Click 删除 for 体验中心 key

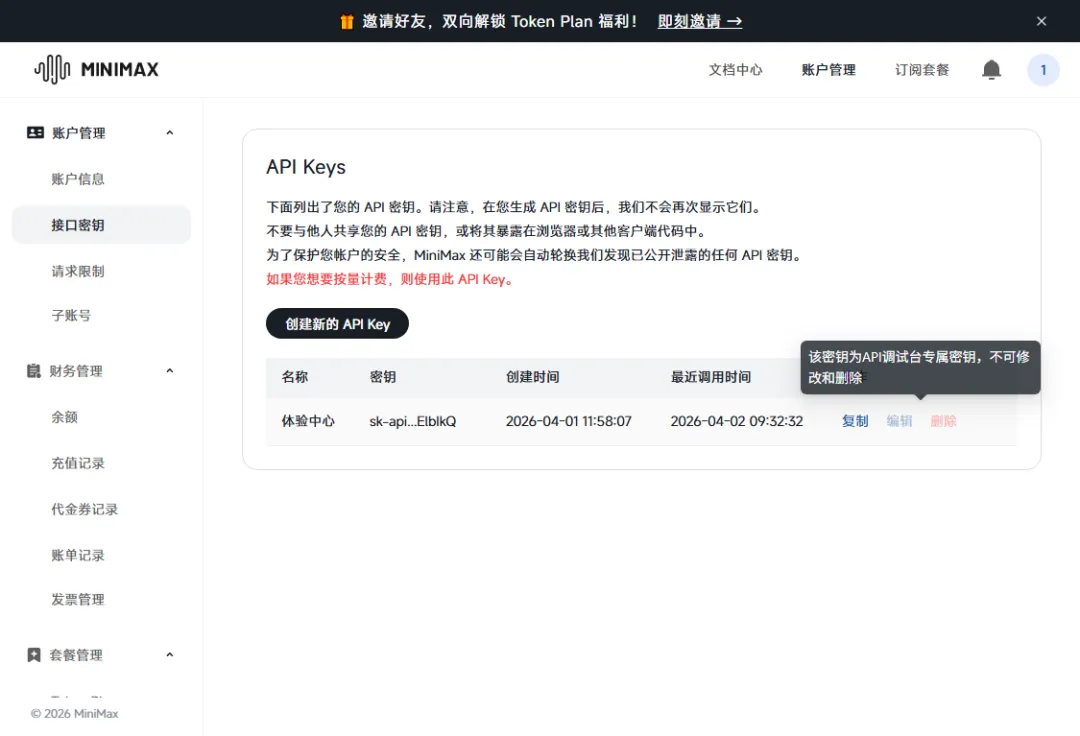[943, 421]
